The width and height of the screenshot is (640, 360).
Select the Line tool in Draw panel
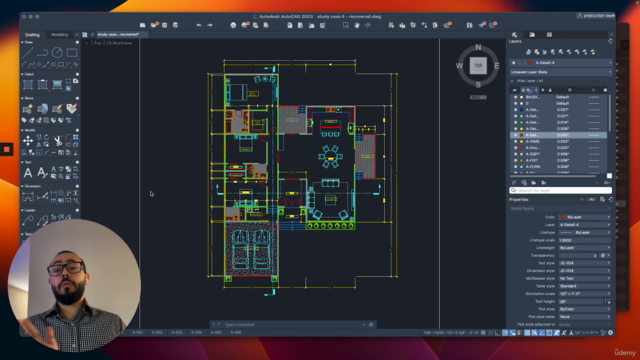[x=28, y=53]
